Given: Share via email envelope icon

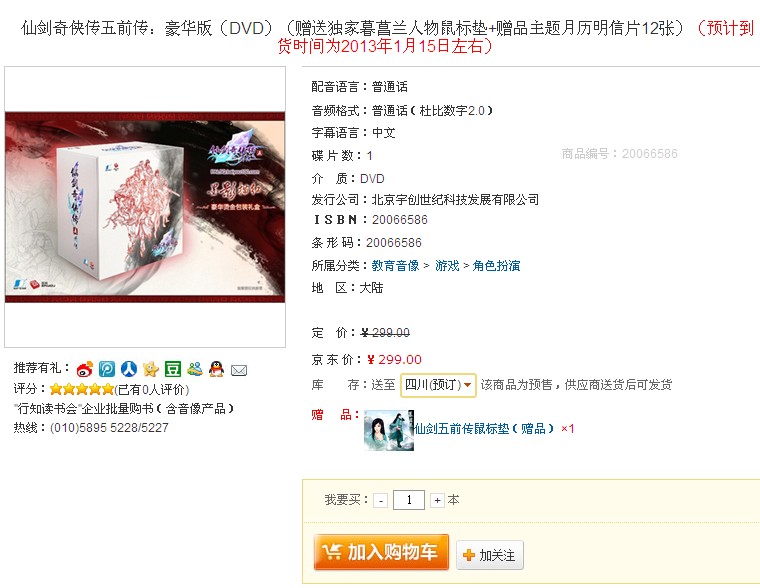Looking at the screenshot, I should pos(239,370).
